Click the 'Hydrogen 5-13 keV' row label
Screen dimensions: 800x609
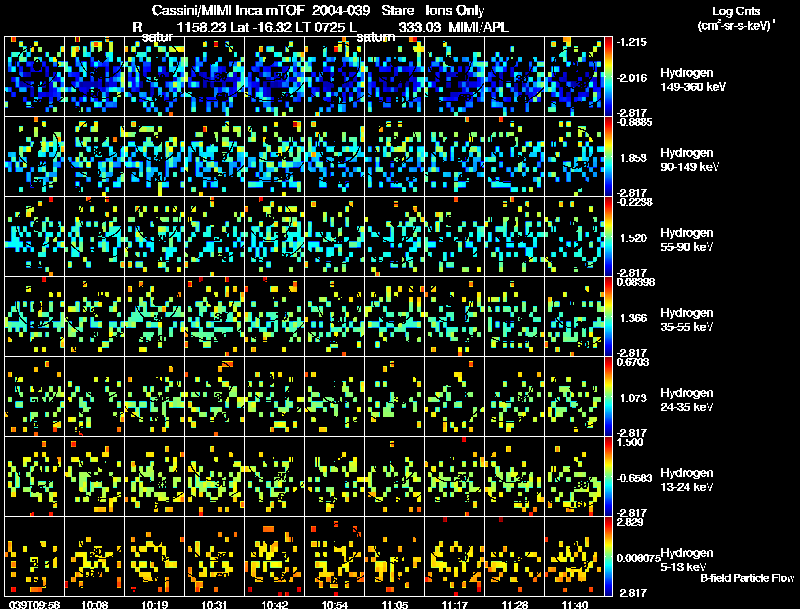[687, 560]
